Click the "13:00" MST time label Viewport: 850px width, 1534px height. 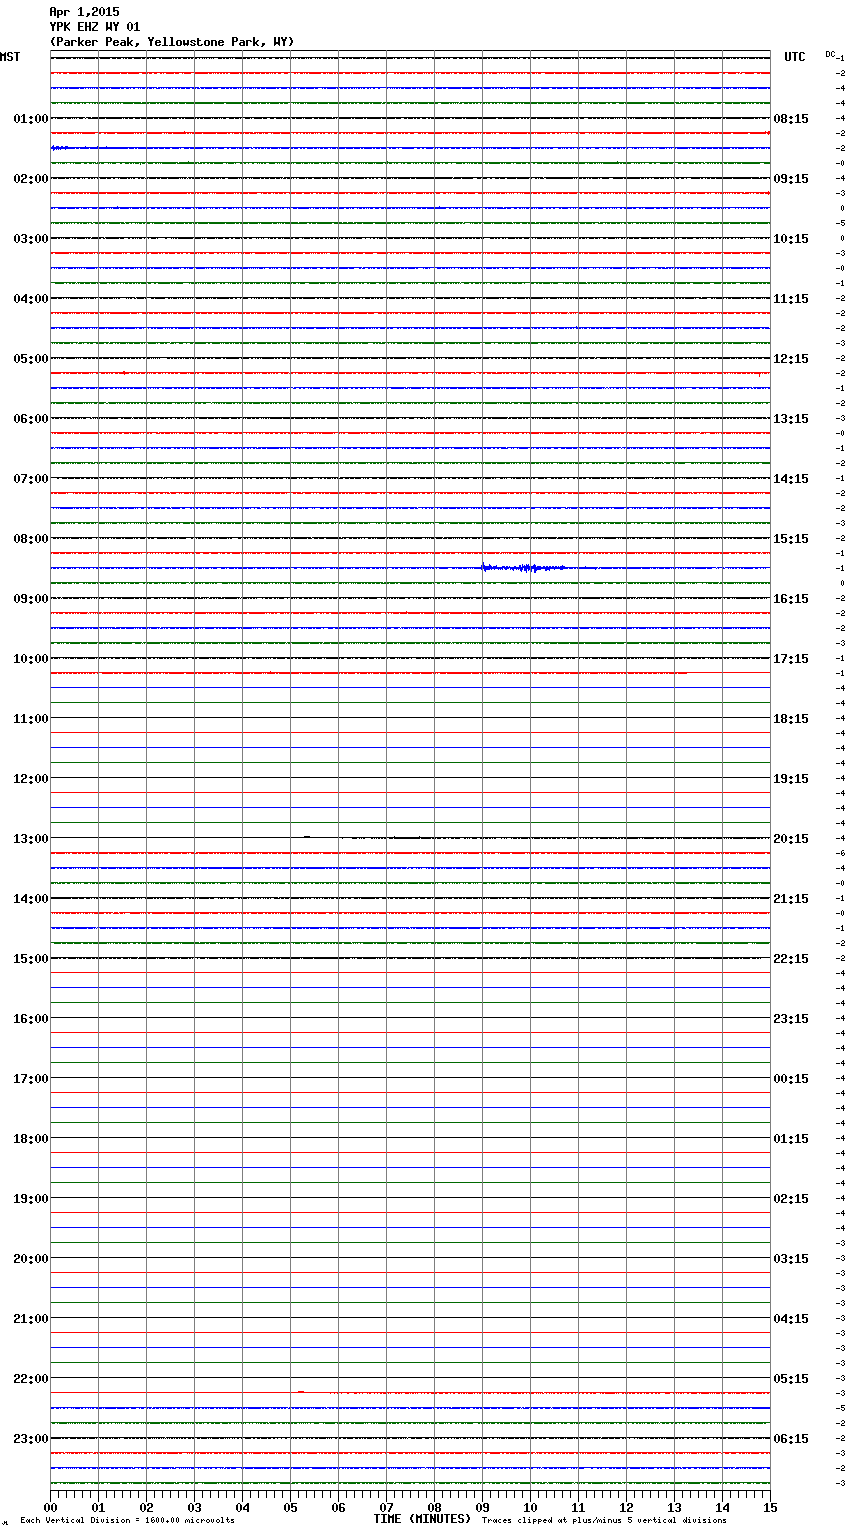coord(31,839)
